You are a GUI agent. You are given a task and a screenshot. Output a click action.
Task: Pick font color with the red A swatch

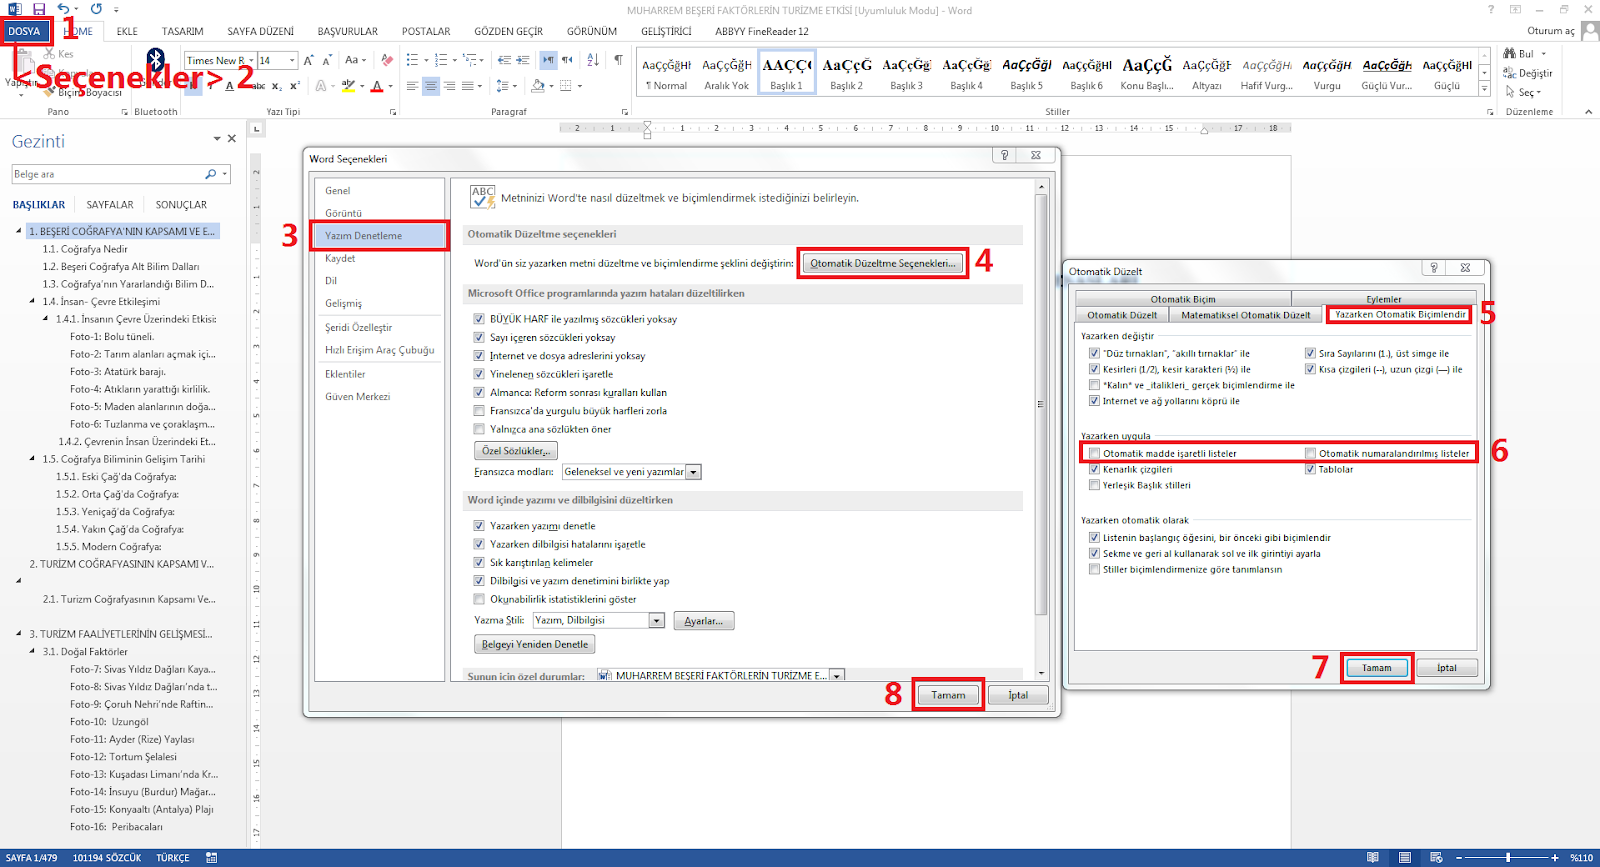pyautogui.click(x=376, y=86)
